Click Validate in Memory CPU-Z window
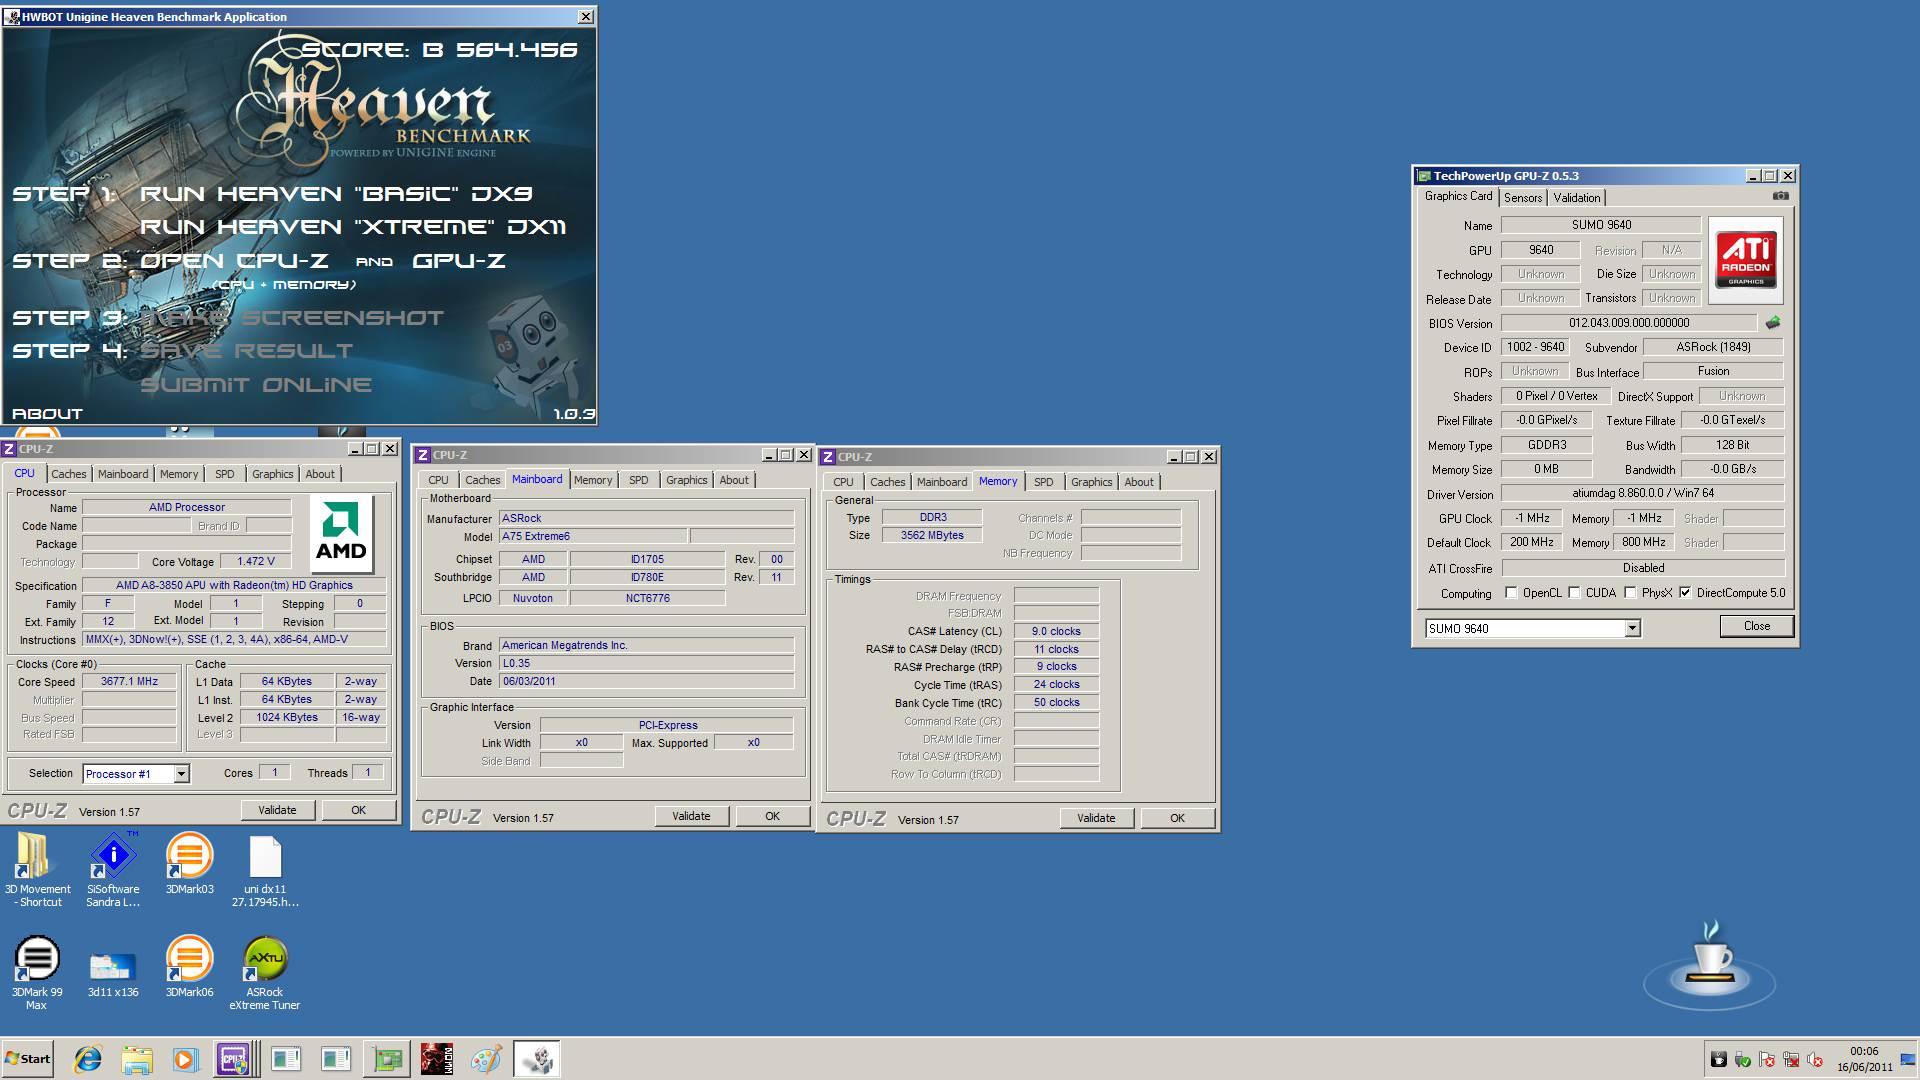Viewport: 1920px width, 1080px height. [1096, 818]
